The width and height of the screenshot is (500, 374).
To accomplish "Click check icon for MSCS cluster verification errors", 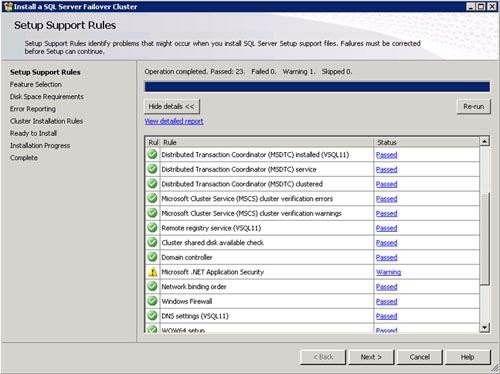I will [x=152, y=198].
